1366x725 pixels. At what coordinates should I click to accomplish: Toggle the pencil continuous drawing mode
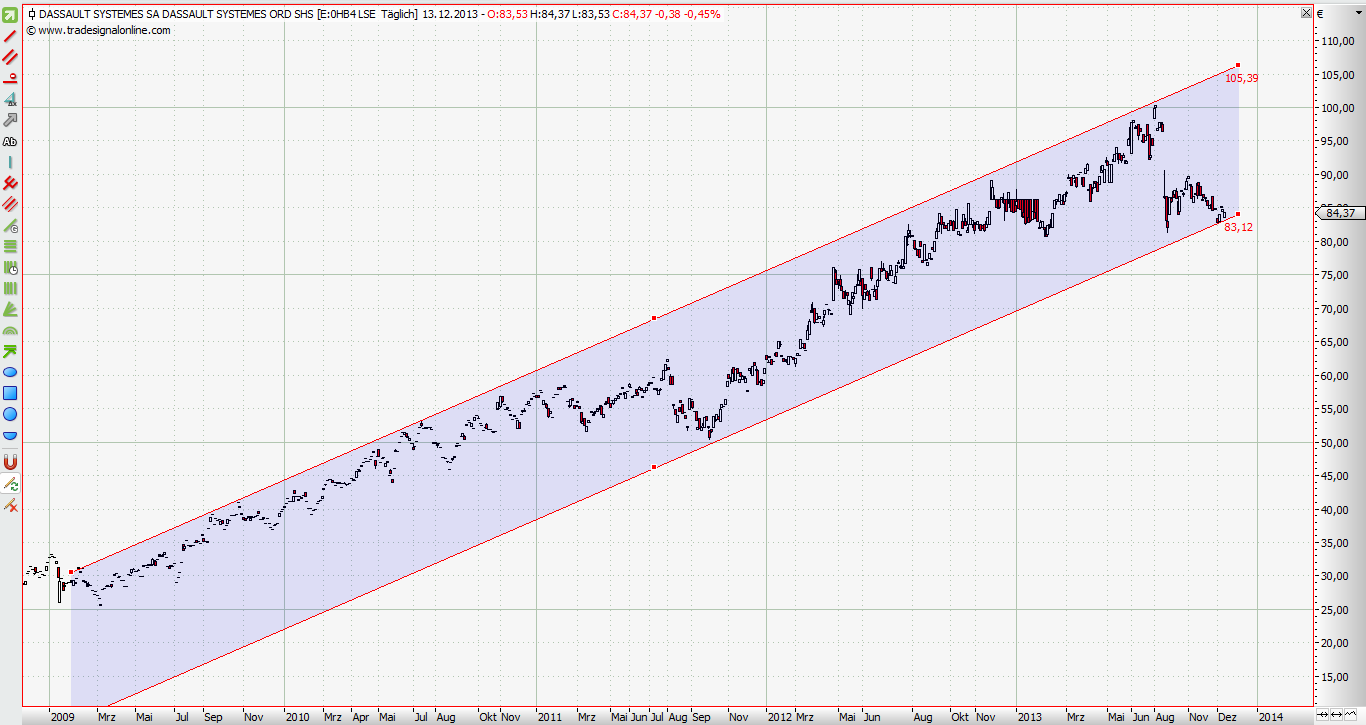[10, 484]
